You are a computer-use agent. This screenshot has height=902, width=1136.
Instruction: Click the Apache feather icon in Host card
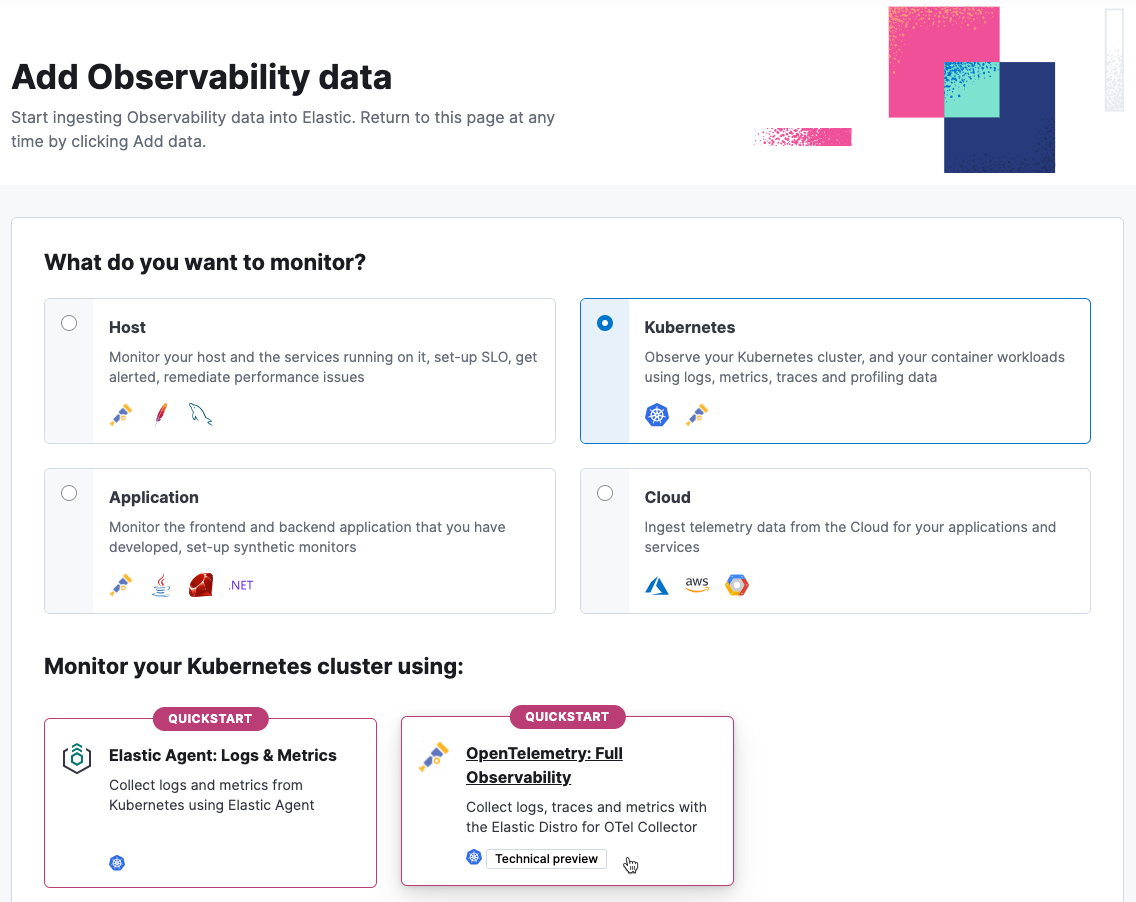[161, 415]
